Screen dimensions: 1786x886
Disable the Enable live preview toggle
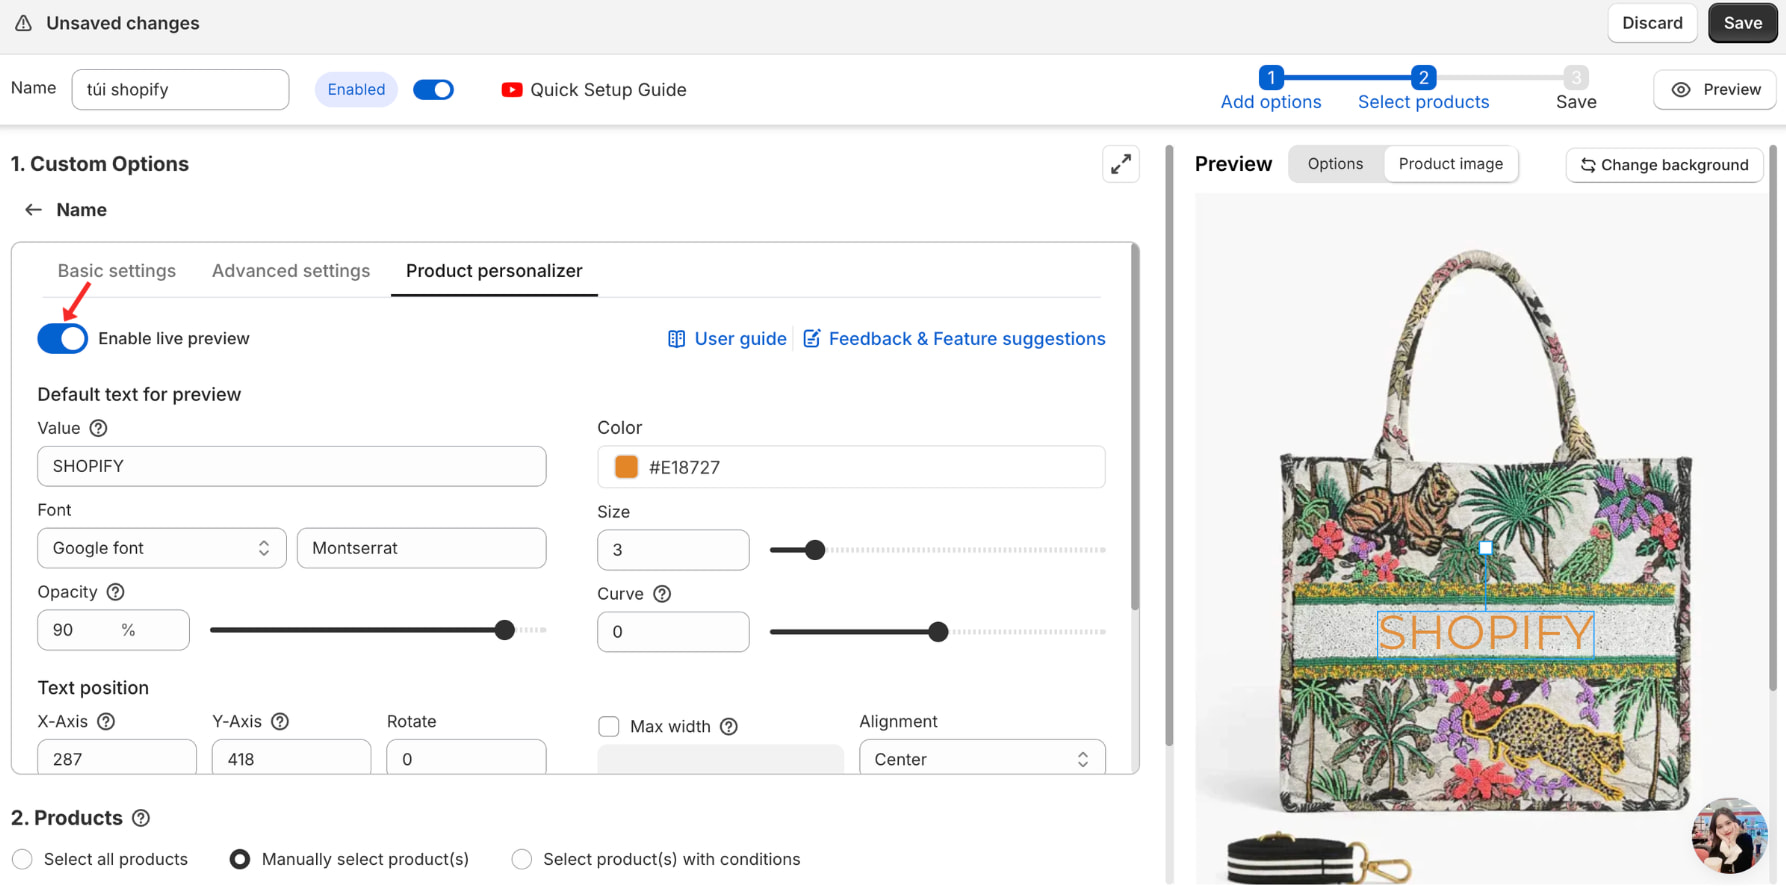click(x=63, y=339)
